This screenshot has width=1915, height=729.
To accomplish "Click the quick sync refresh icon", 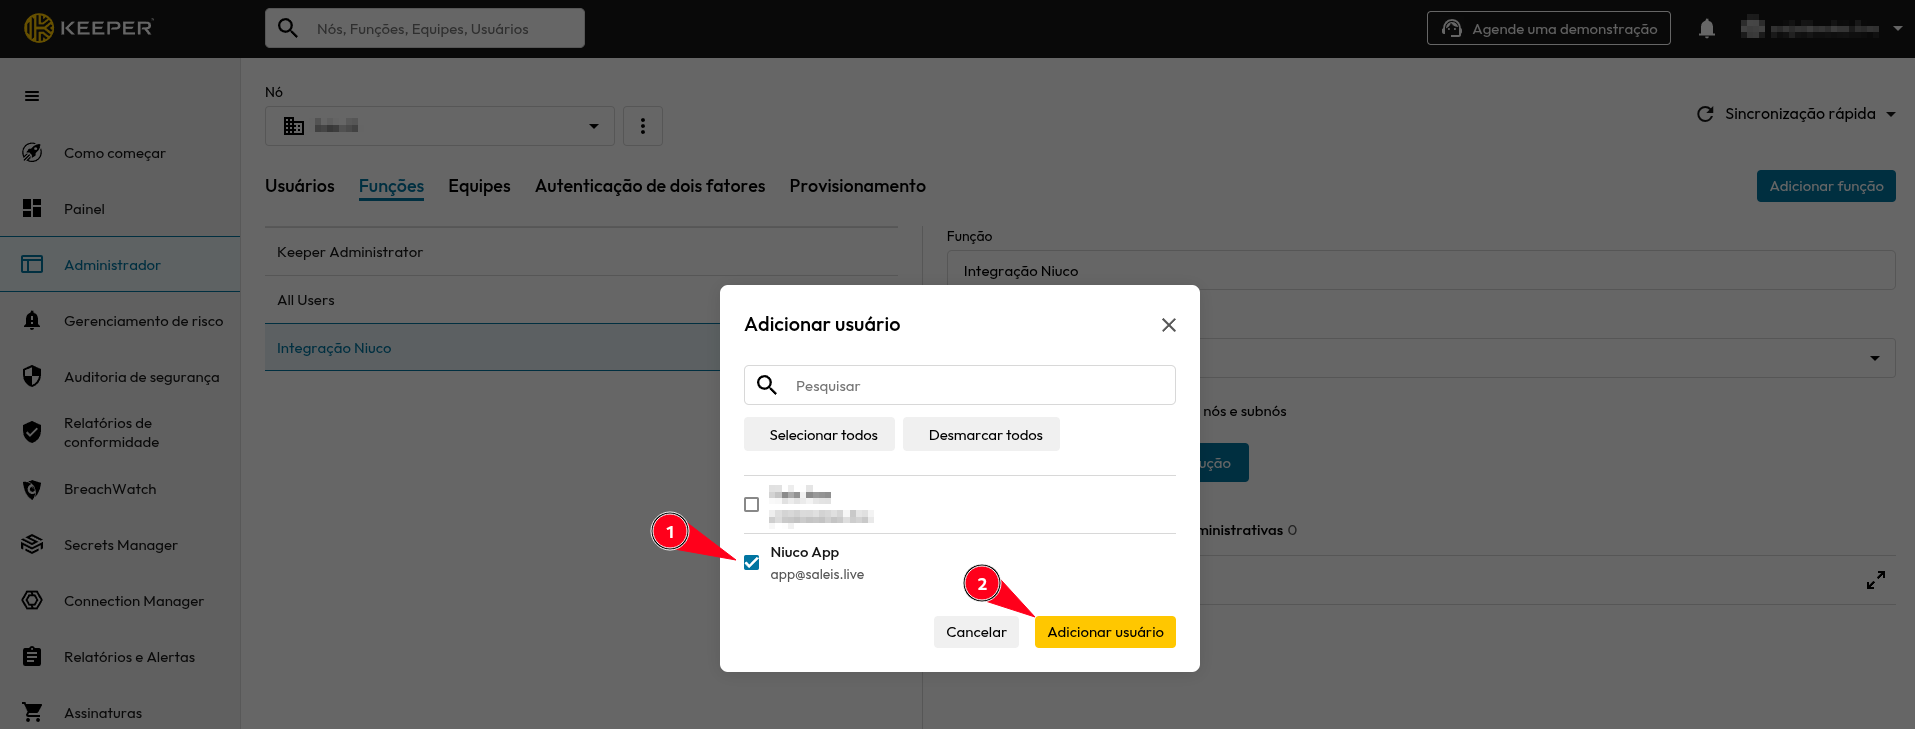I will 1705,114.
